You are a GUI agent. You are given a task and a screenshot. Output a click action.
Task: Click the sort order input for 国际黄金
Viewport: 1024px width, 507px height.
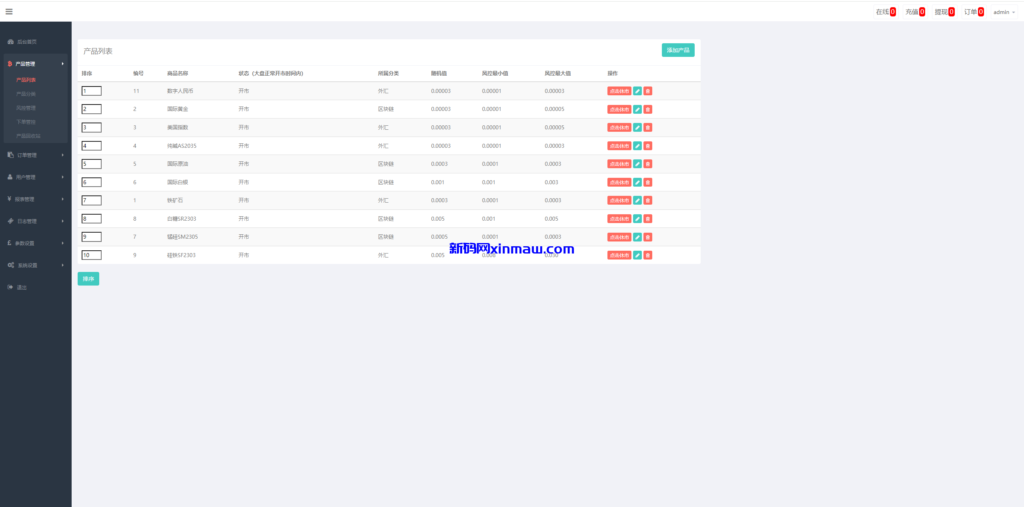(91, 109)
